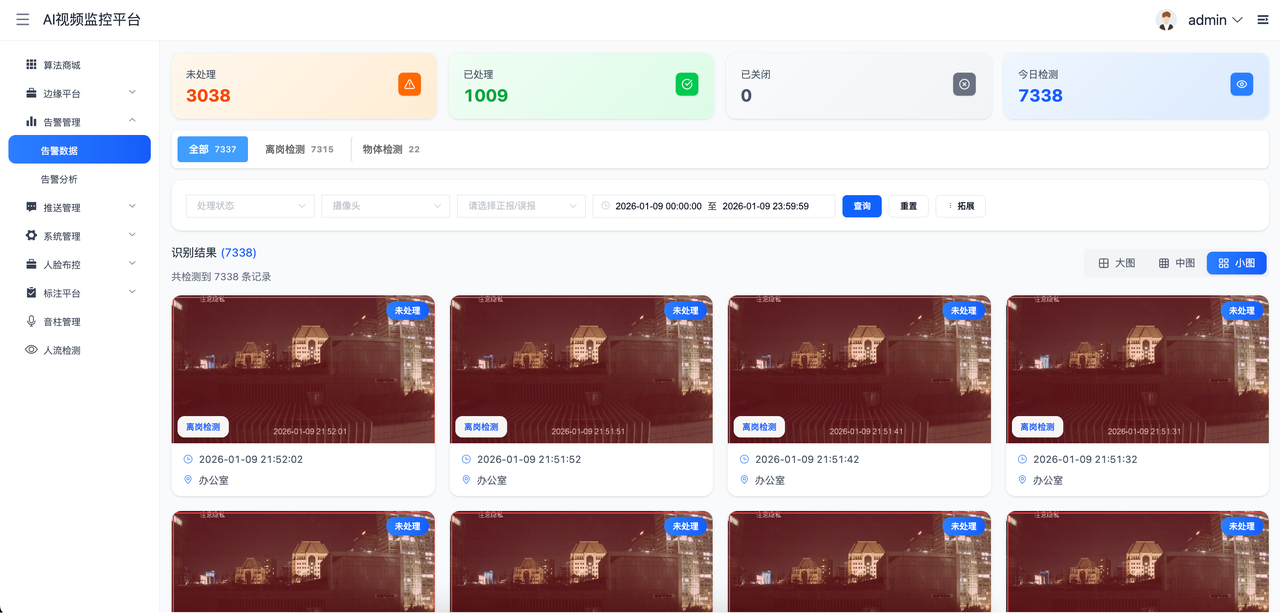Click the 标注平台 clipboard icon
Screen dimensions: 1280x613
[x=31, y=293]
